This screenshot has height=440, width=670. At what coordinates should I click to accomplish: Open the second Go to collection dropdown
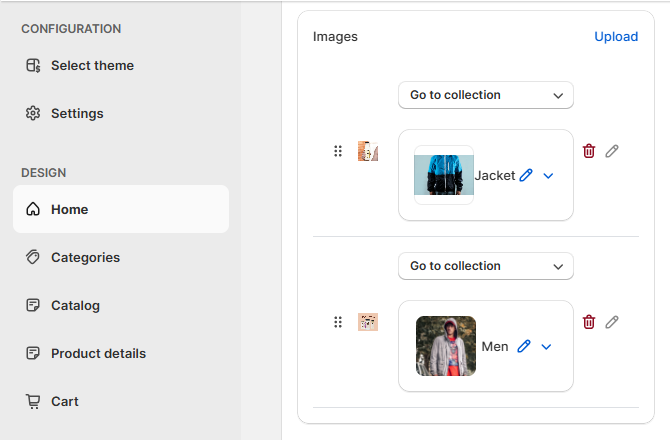point(486,266)
